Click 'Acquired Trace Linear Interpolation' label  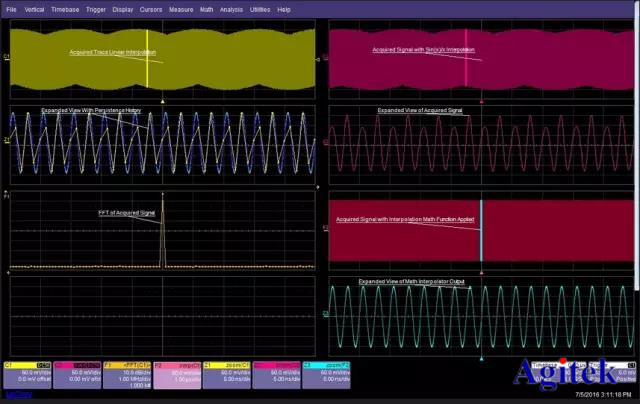click(x=112, y=51)
